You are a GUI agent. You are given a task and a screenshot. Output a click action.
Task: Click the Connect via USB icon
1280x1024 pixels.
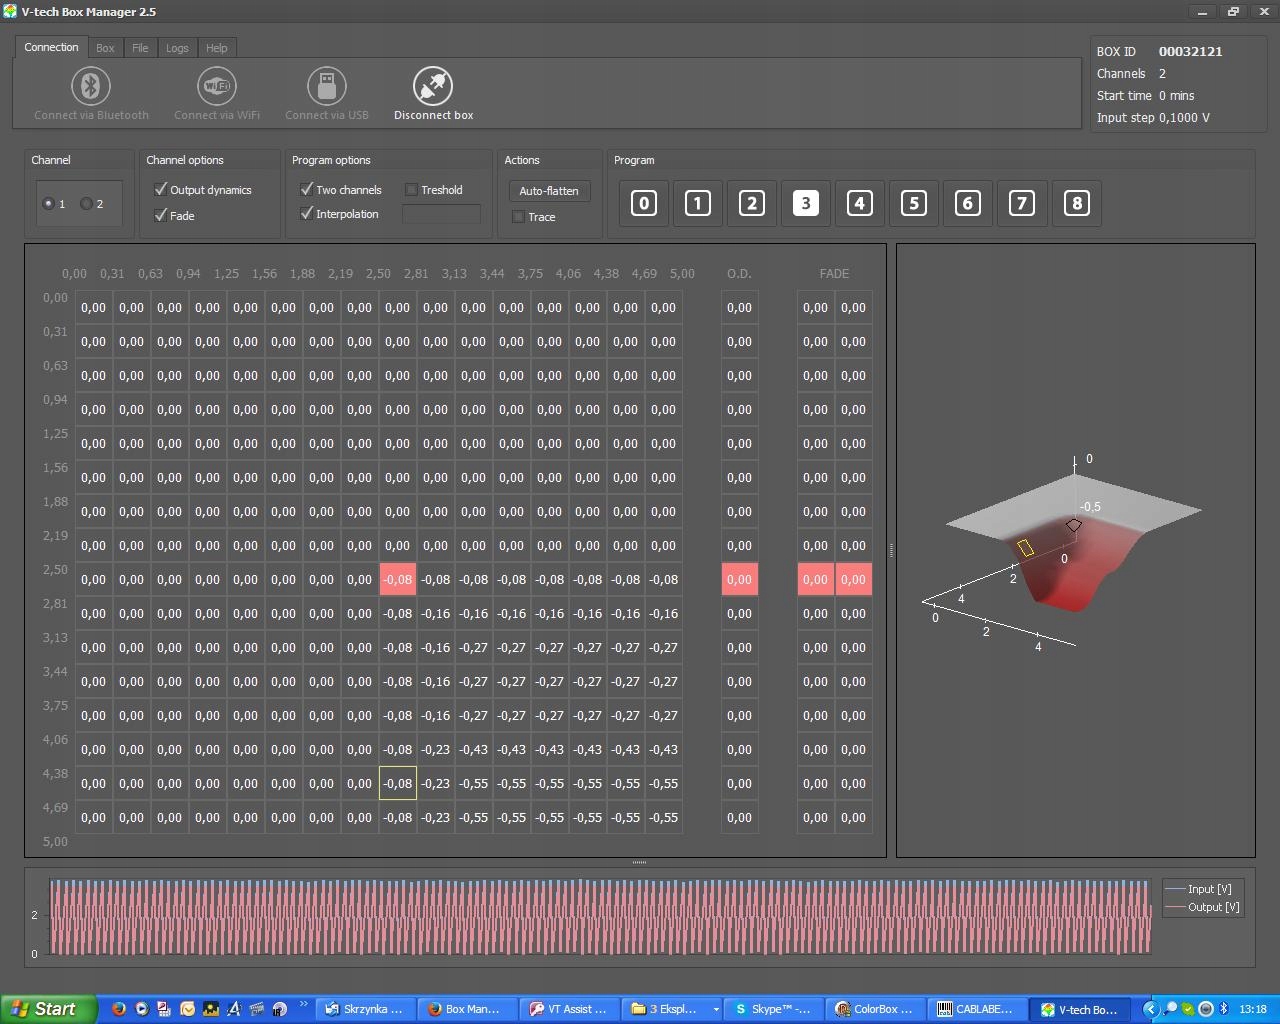pyautogui.click(x=326, y=87)
